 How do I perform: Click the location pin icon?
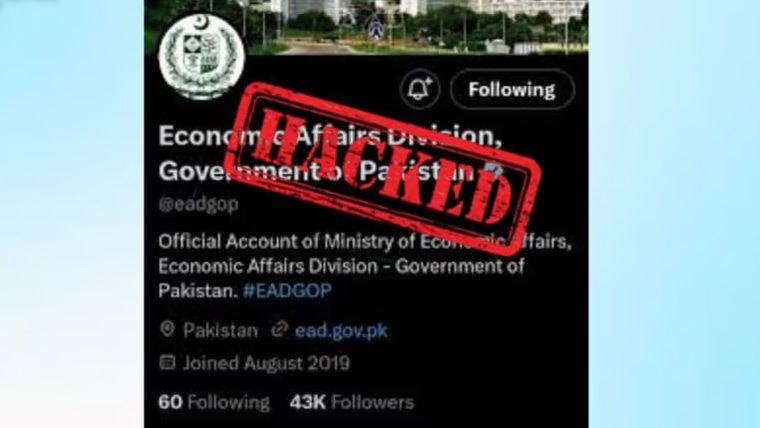pos(167,330)
